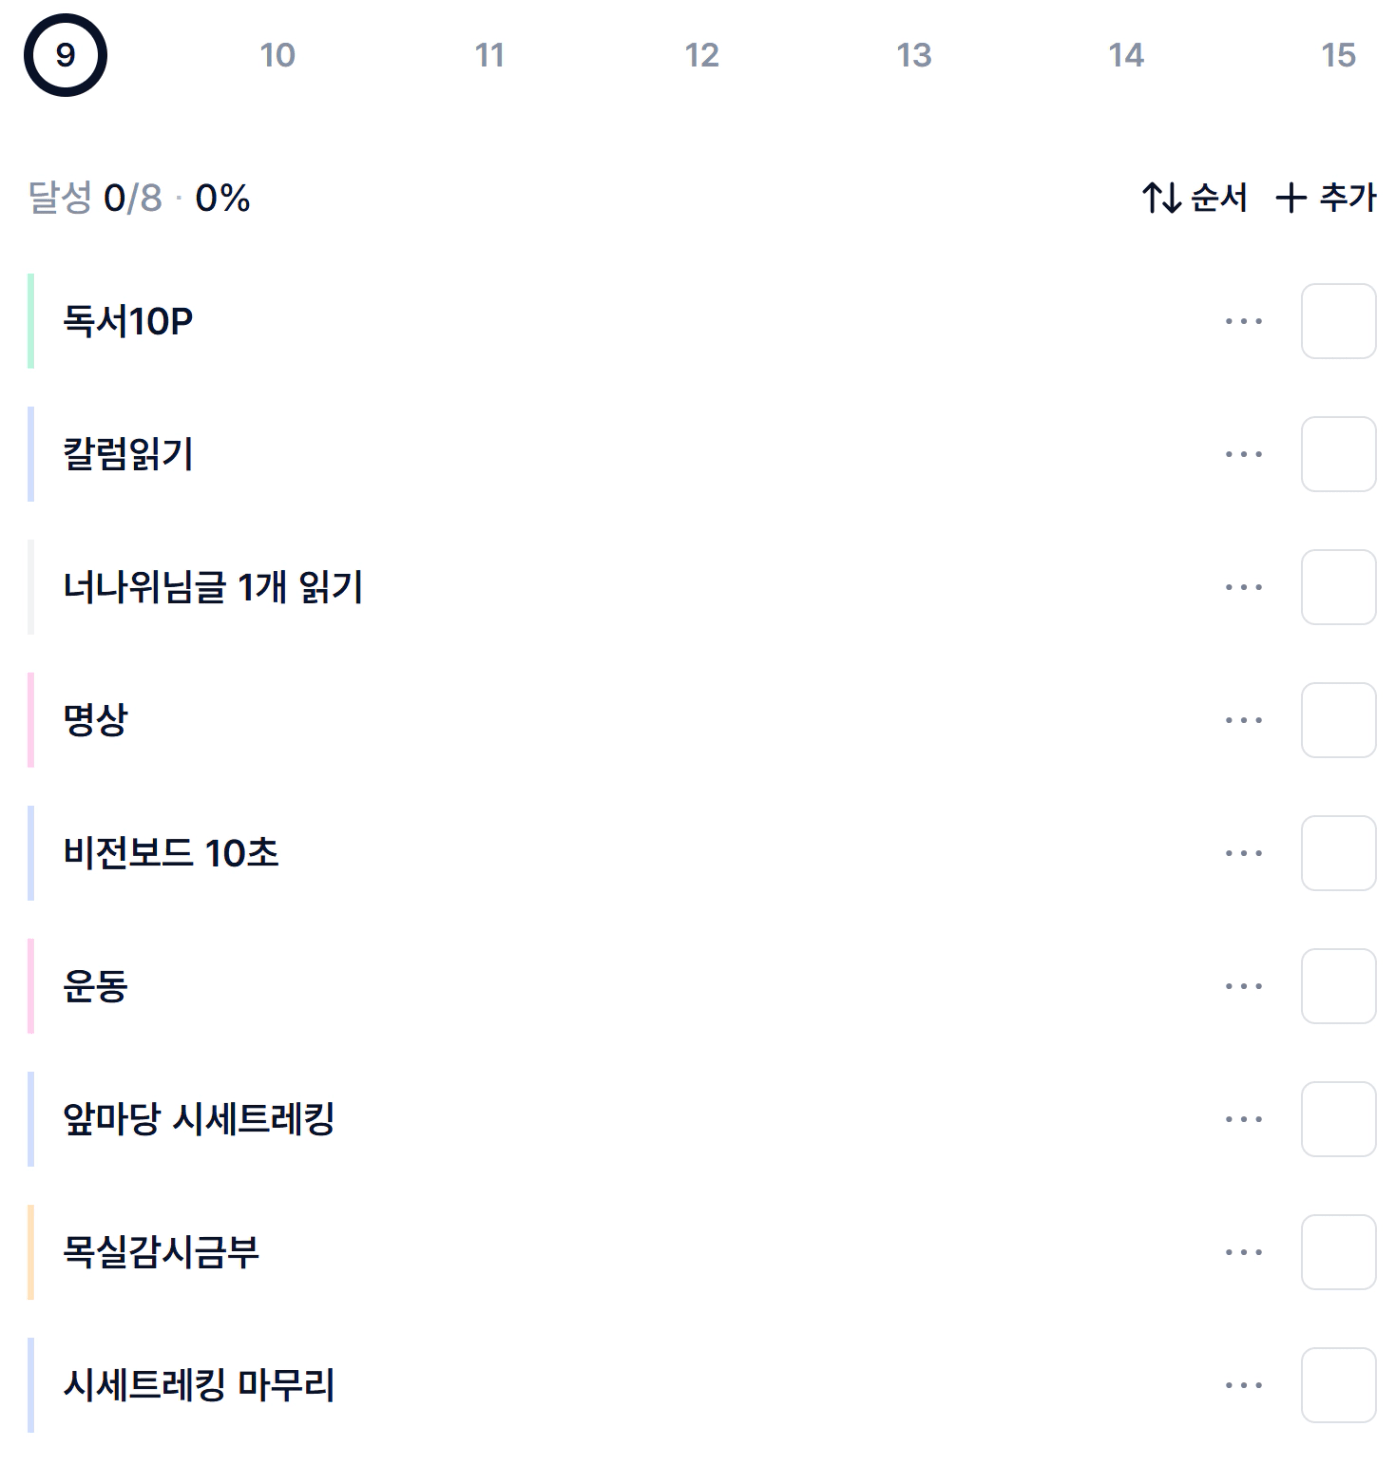Click the 칼럼읽기 habit title
The image size is (1396, 1465).
[128, 454]
